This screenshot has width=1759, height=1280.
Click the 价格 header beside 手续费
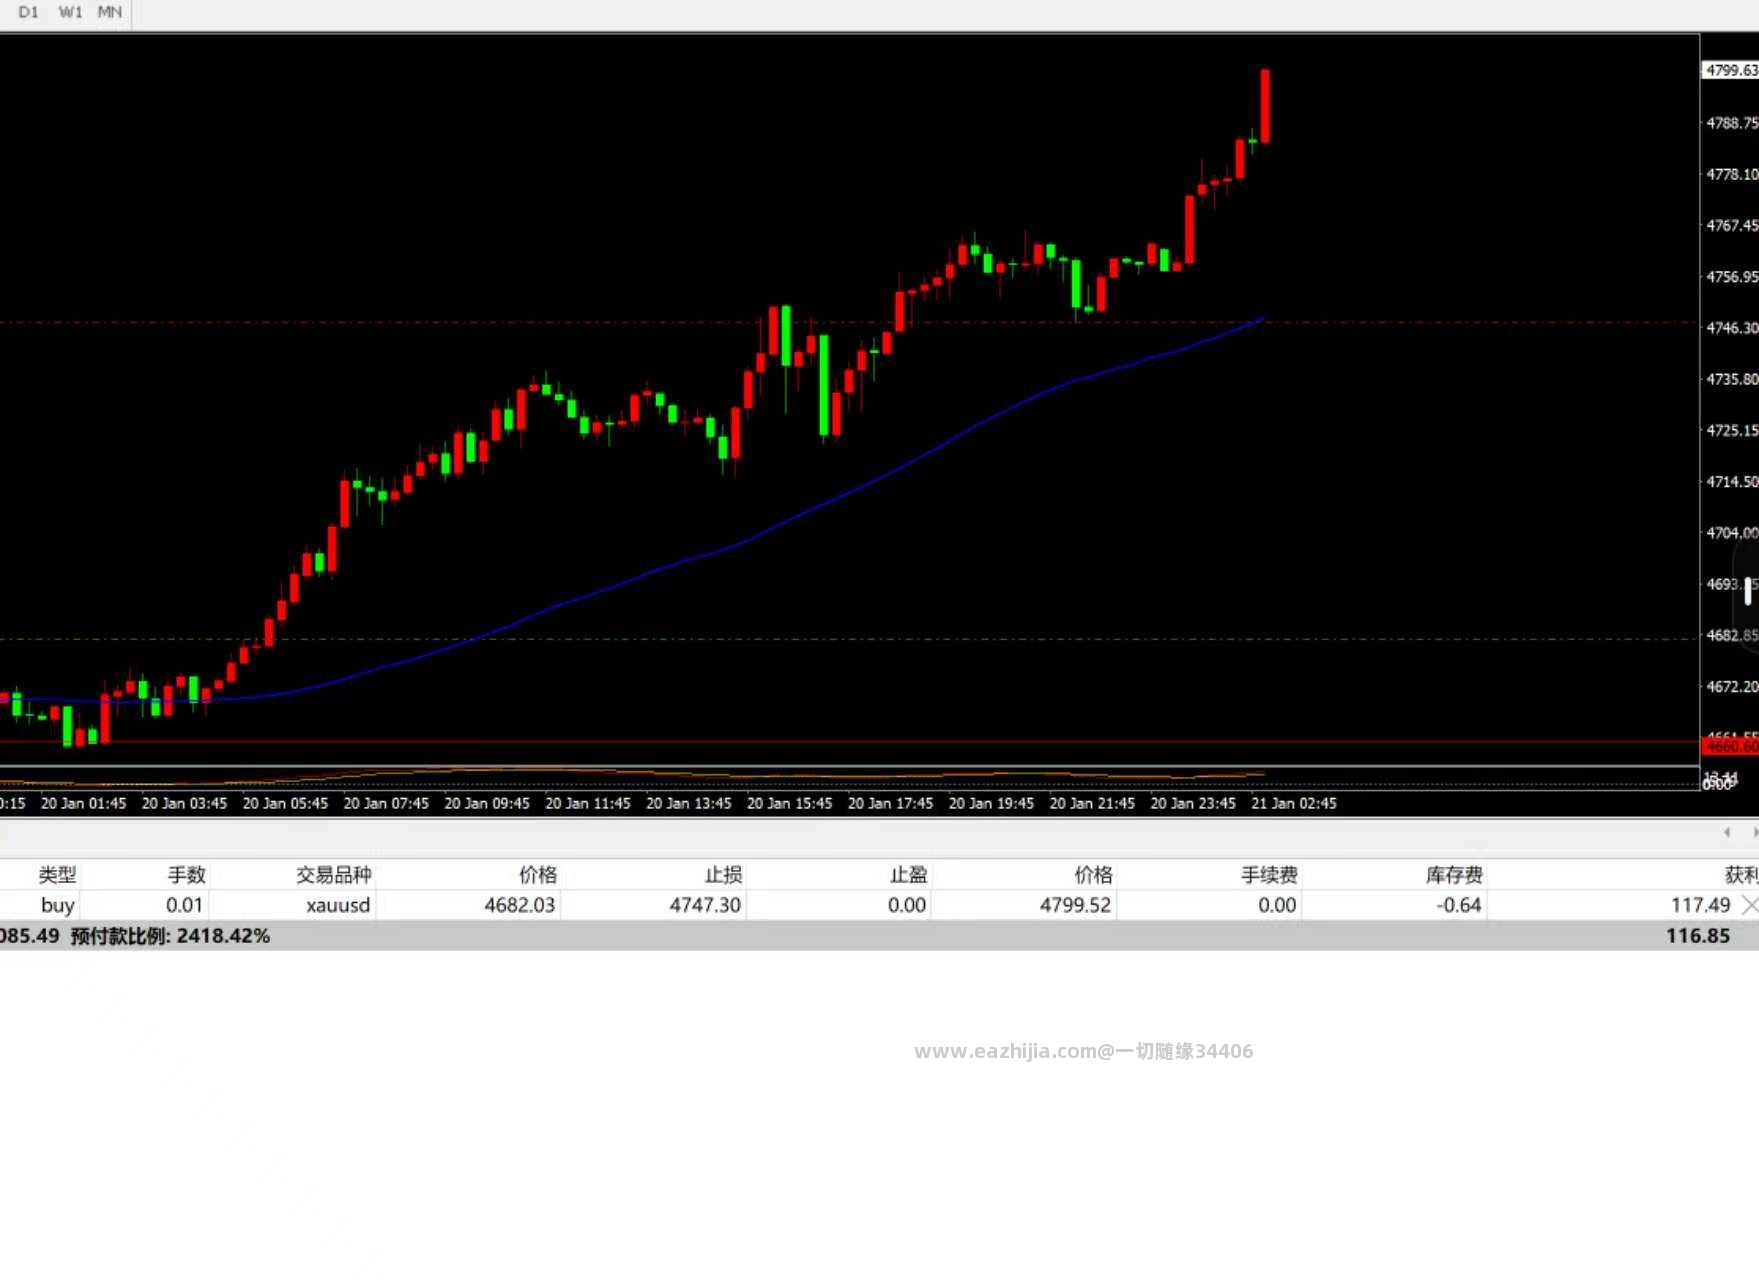coord(1094,875)
